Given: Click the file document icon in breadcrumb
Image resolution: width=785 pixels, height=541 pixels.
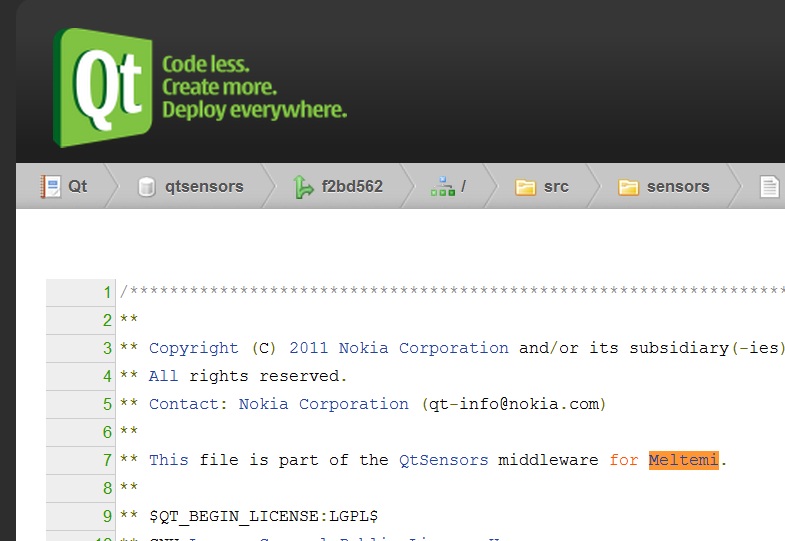Looking at the screenshot, I should click(769, 187).
